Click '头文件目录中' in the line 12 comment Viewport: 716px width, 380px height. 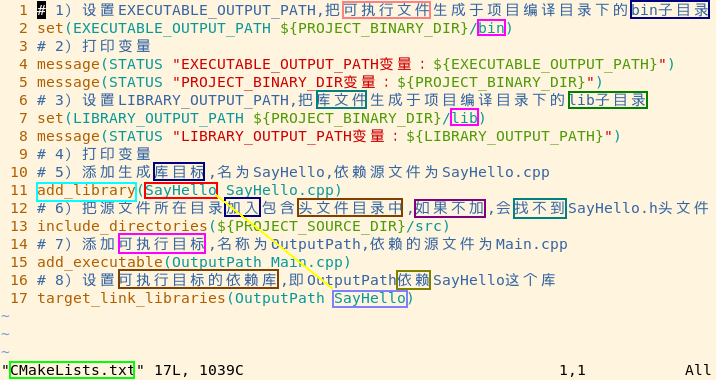point(350,208)
